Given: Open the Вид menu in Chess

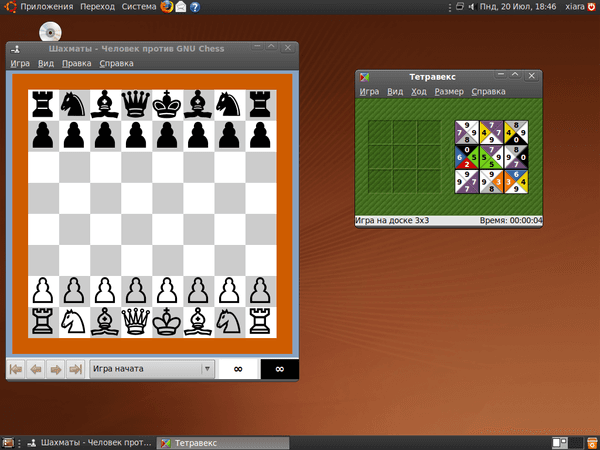Looking at the screenshot, I should coord(46,64).
